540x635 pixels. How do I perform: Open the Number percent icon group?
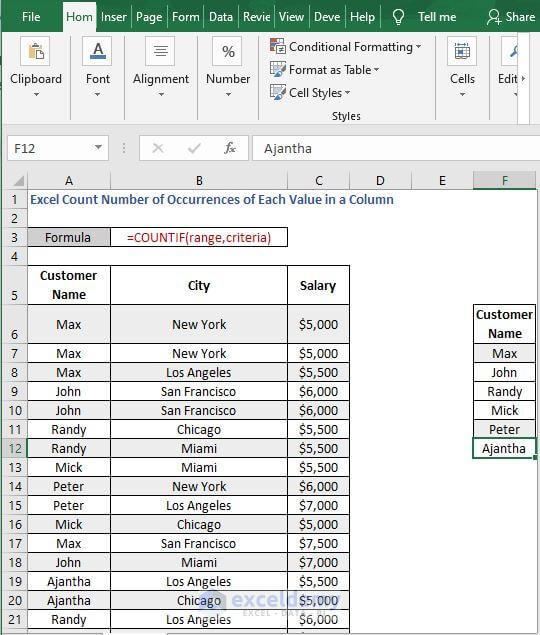228,51
